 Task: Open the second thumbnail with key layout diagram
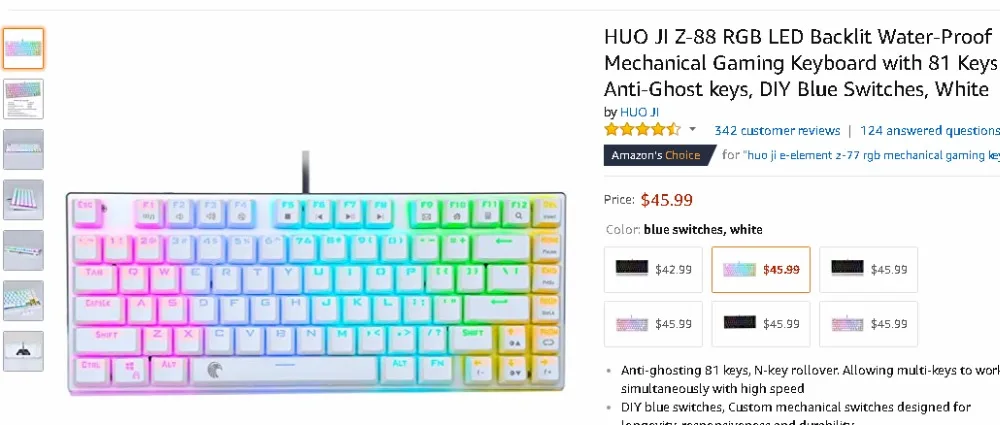coord(23,99)
